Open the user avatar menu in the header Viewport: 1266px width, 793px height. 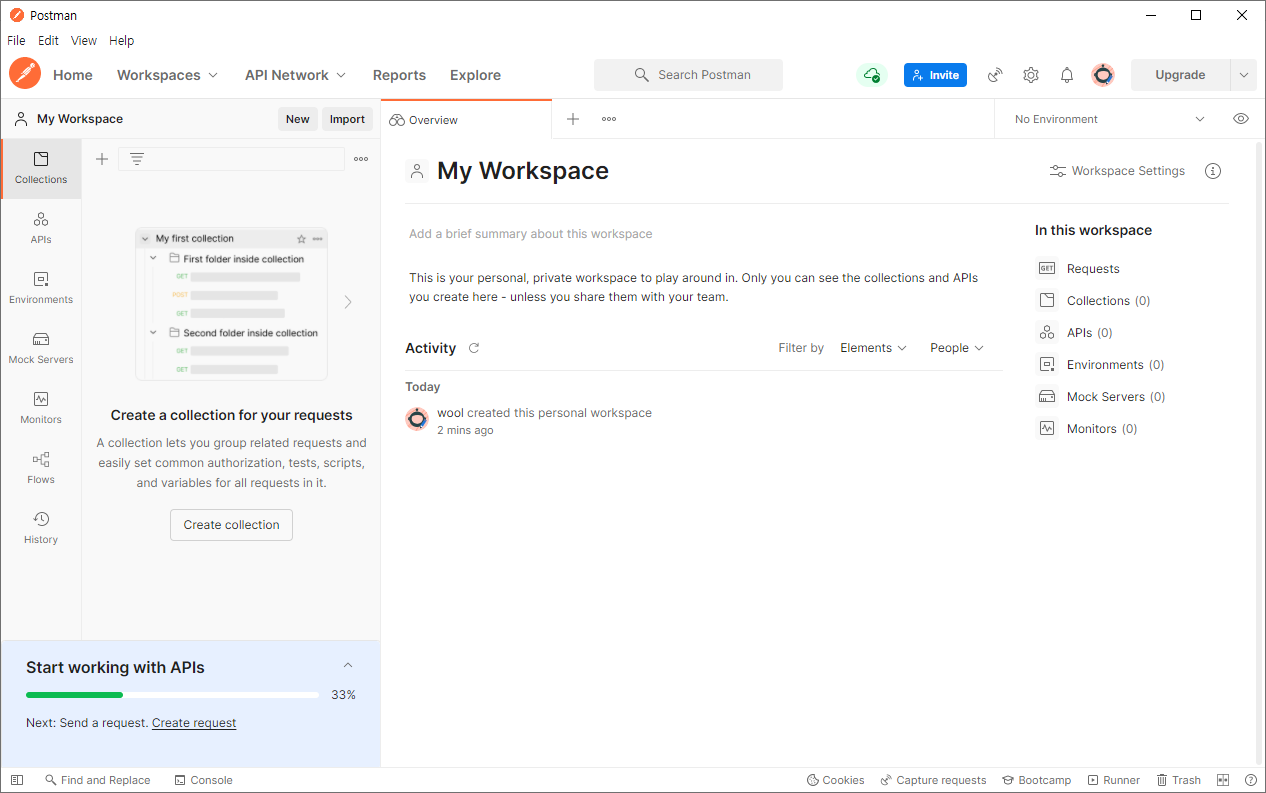pyautogui.click(x=1103, y=75)
